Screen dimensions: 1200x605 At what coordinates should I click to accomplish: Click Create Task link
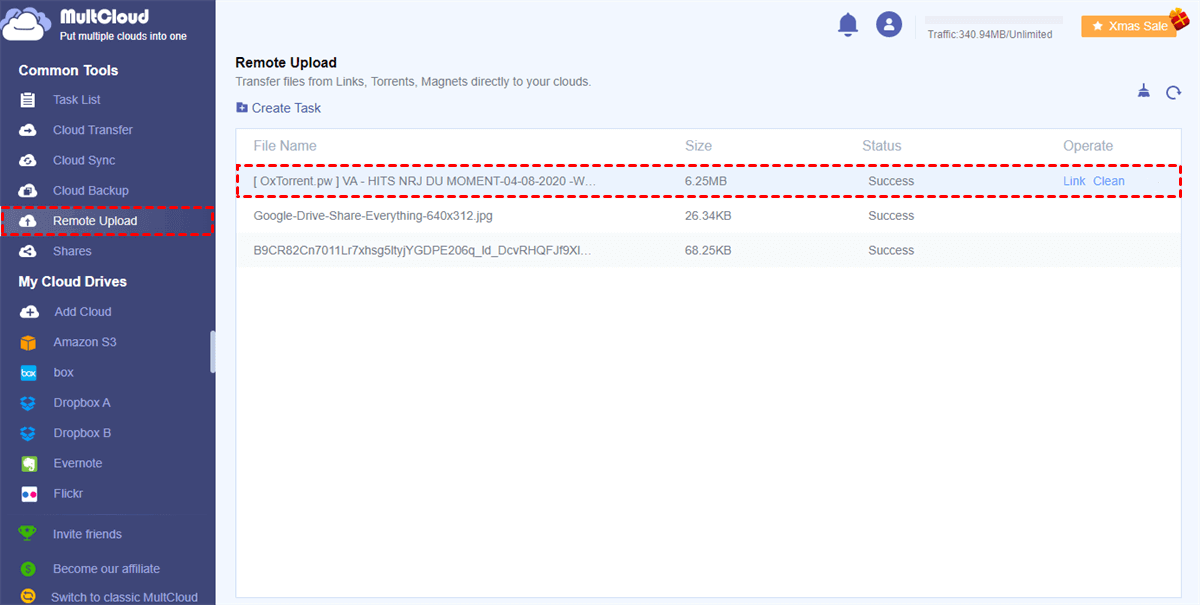286,108
